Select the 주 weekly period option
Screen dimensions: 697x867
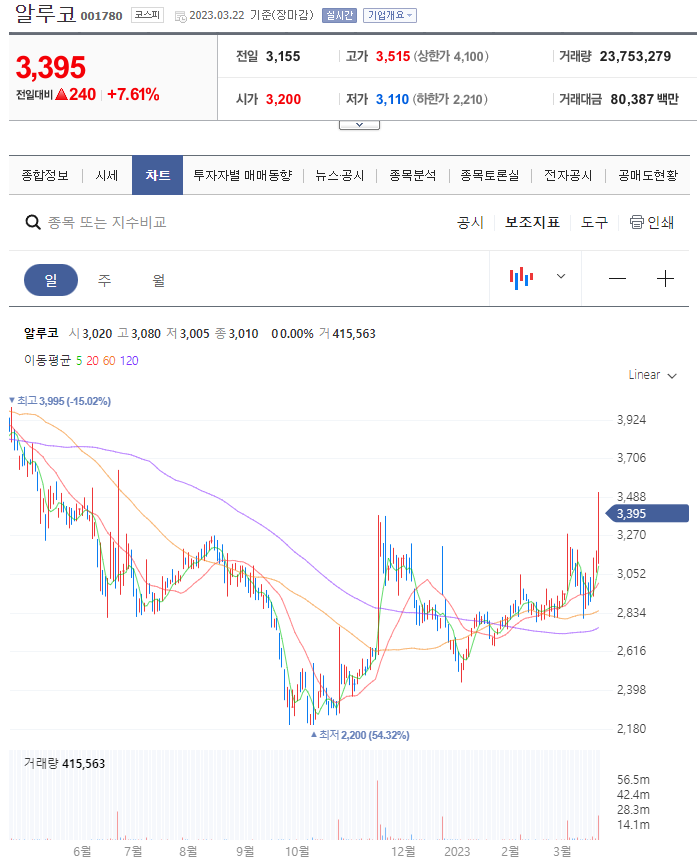click(x=104, y=280)
